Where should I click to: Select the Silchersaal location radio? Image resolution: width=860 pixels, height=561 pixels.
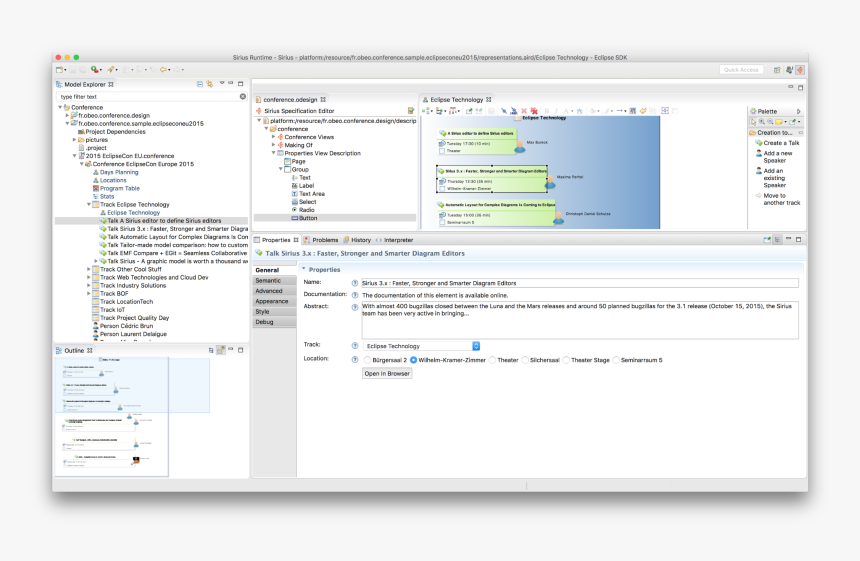click(x=525, y=360)
